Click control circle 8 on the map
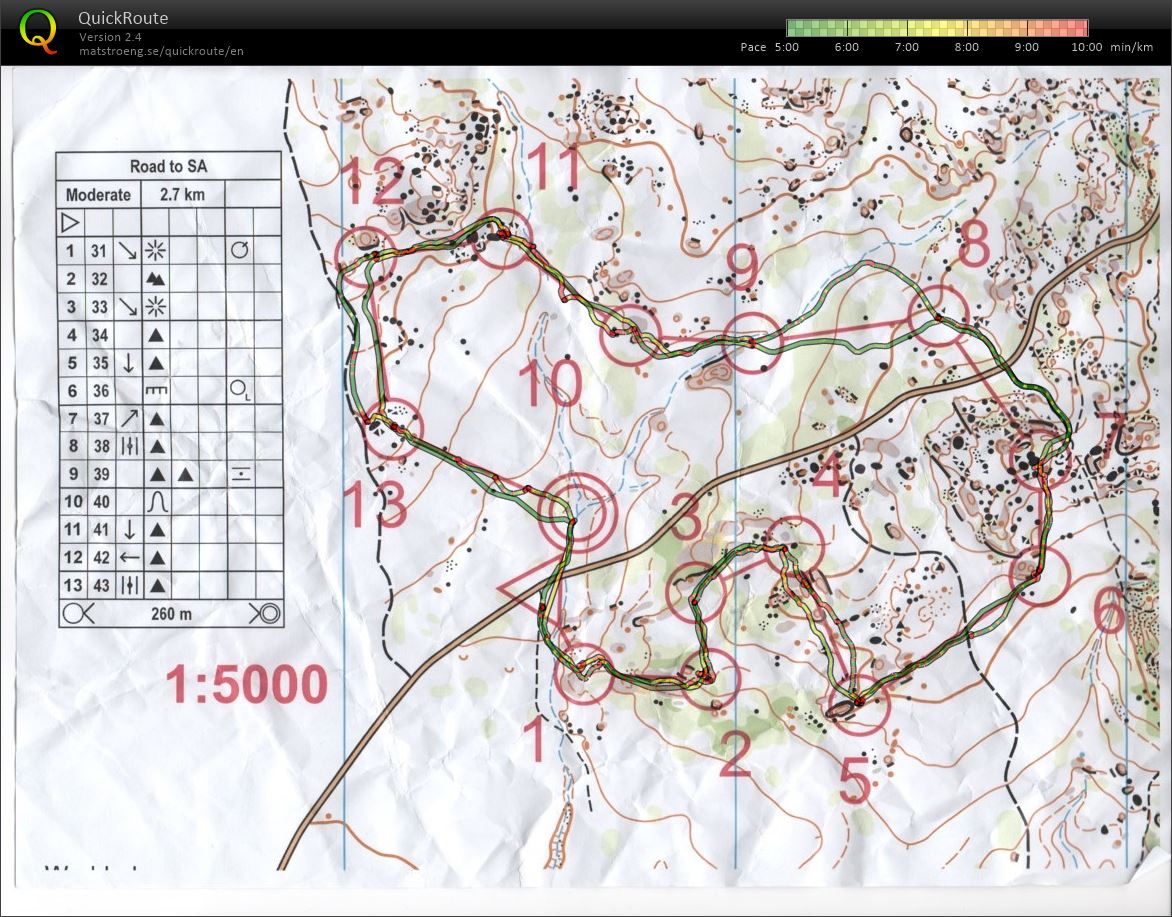This screenshot has width=1172, height=917. (x=937, y=316)
